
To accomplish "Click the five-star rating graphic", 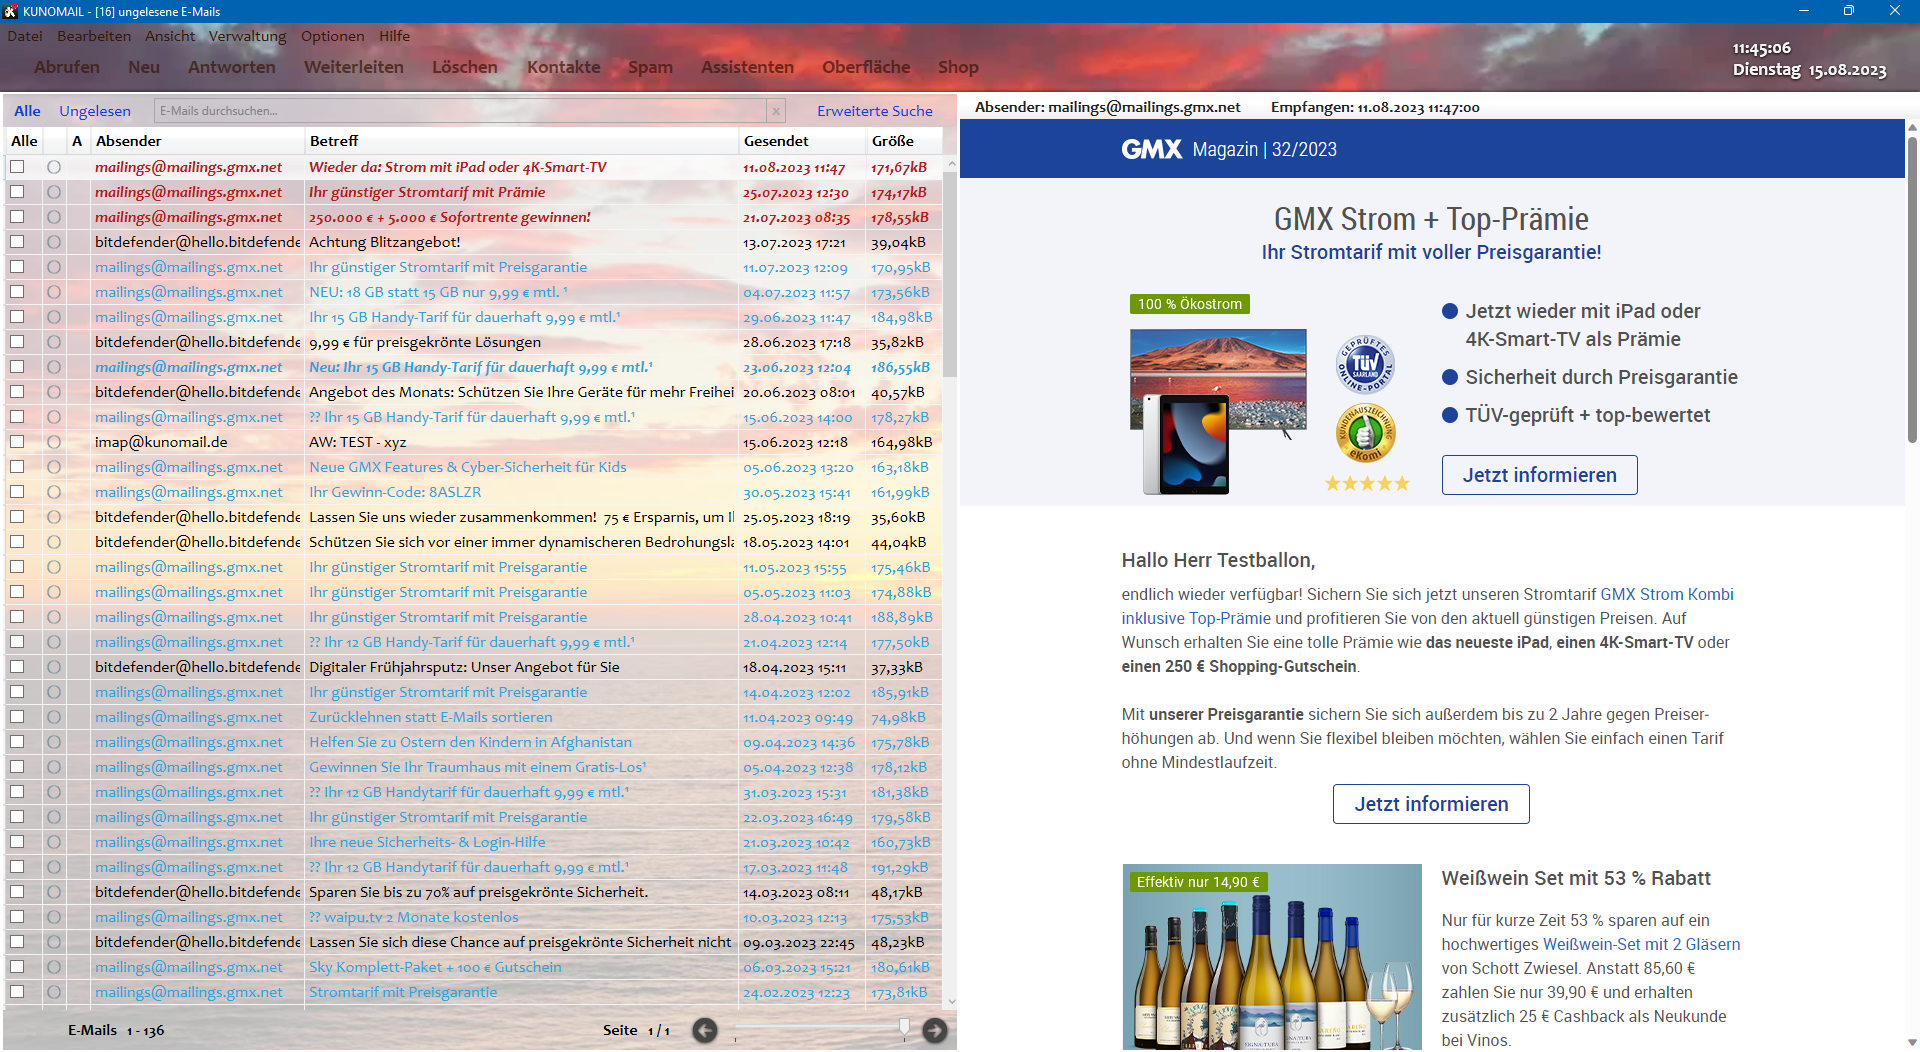I will click(1366, 484).
